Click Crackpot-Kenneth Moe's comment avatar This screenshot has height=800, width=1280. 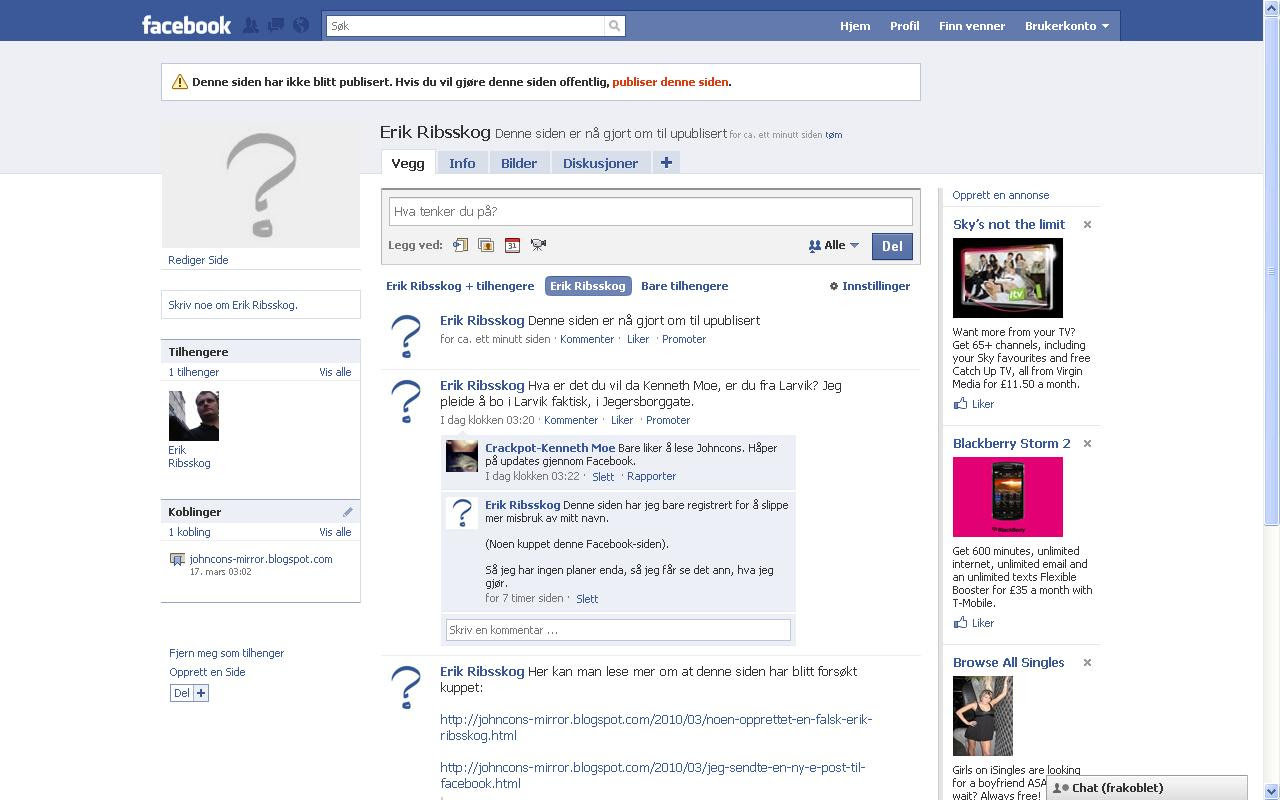point(462,456)
